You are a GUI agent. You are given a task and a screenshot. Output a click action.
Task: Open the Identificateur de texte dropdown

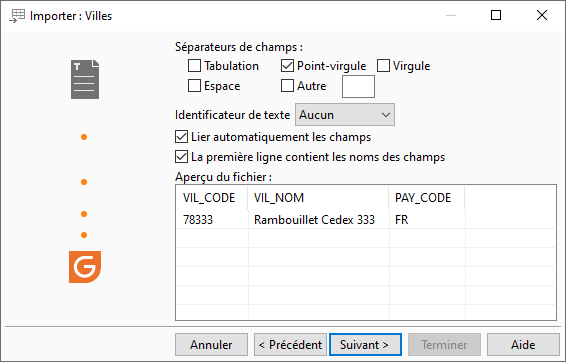(x=345, y=115)
